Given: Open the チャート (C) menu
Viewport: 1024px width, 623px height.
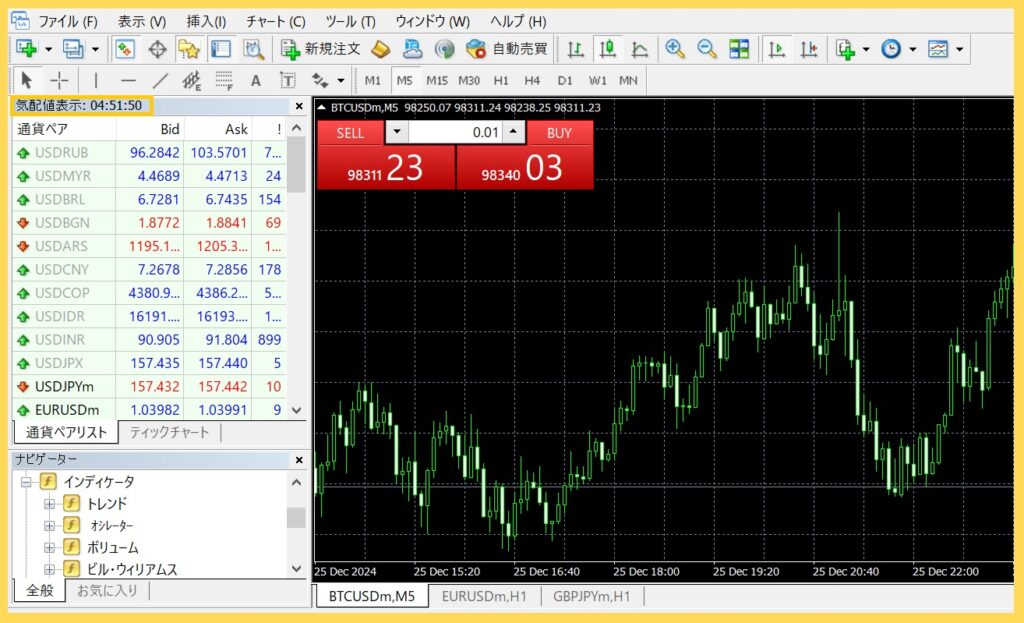Looking at the screenshot, I should coord(275,21).
